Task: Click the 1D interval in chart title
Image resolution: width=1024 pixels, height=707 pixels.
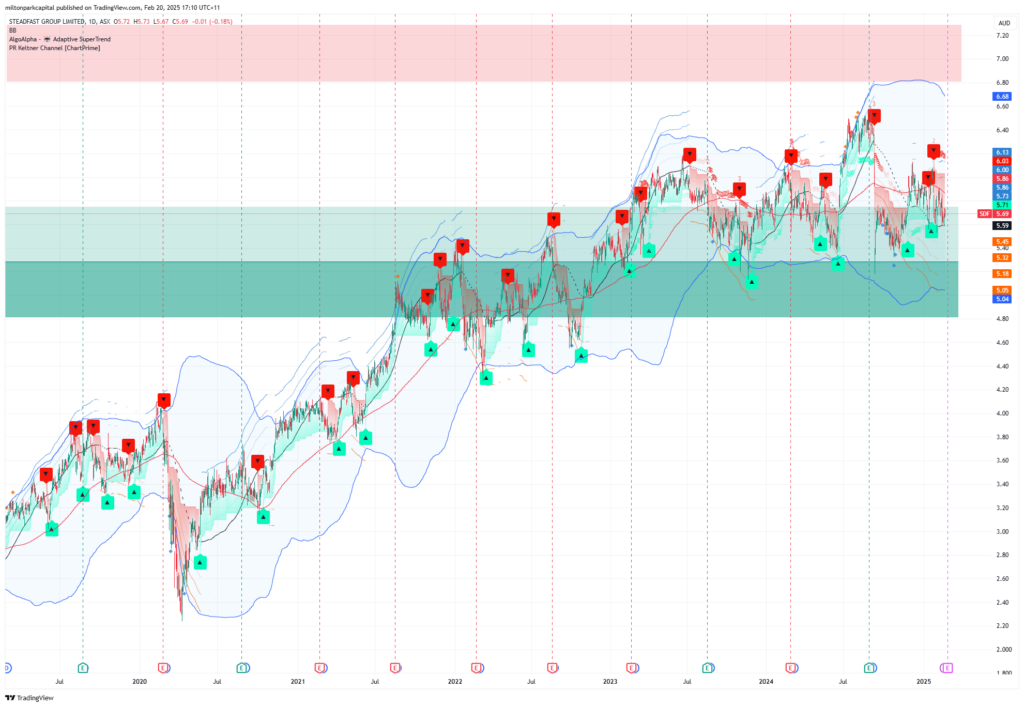Action: [93, 22]
